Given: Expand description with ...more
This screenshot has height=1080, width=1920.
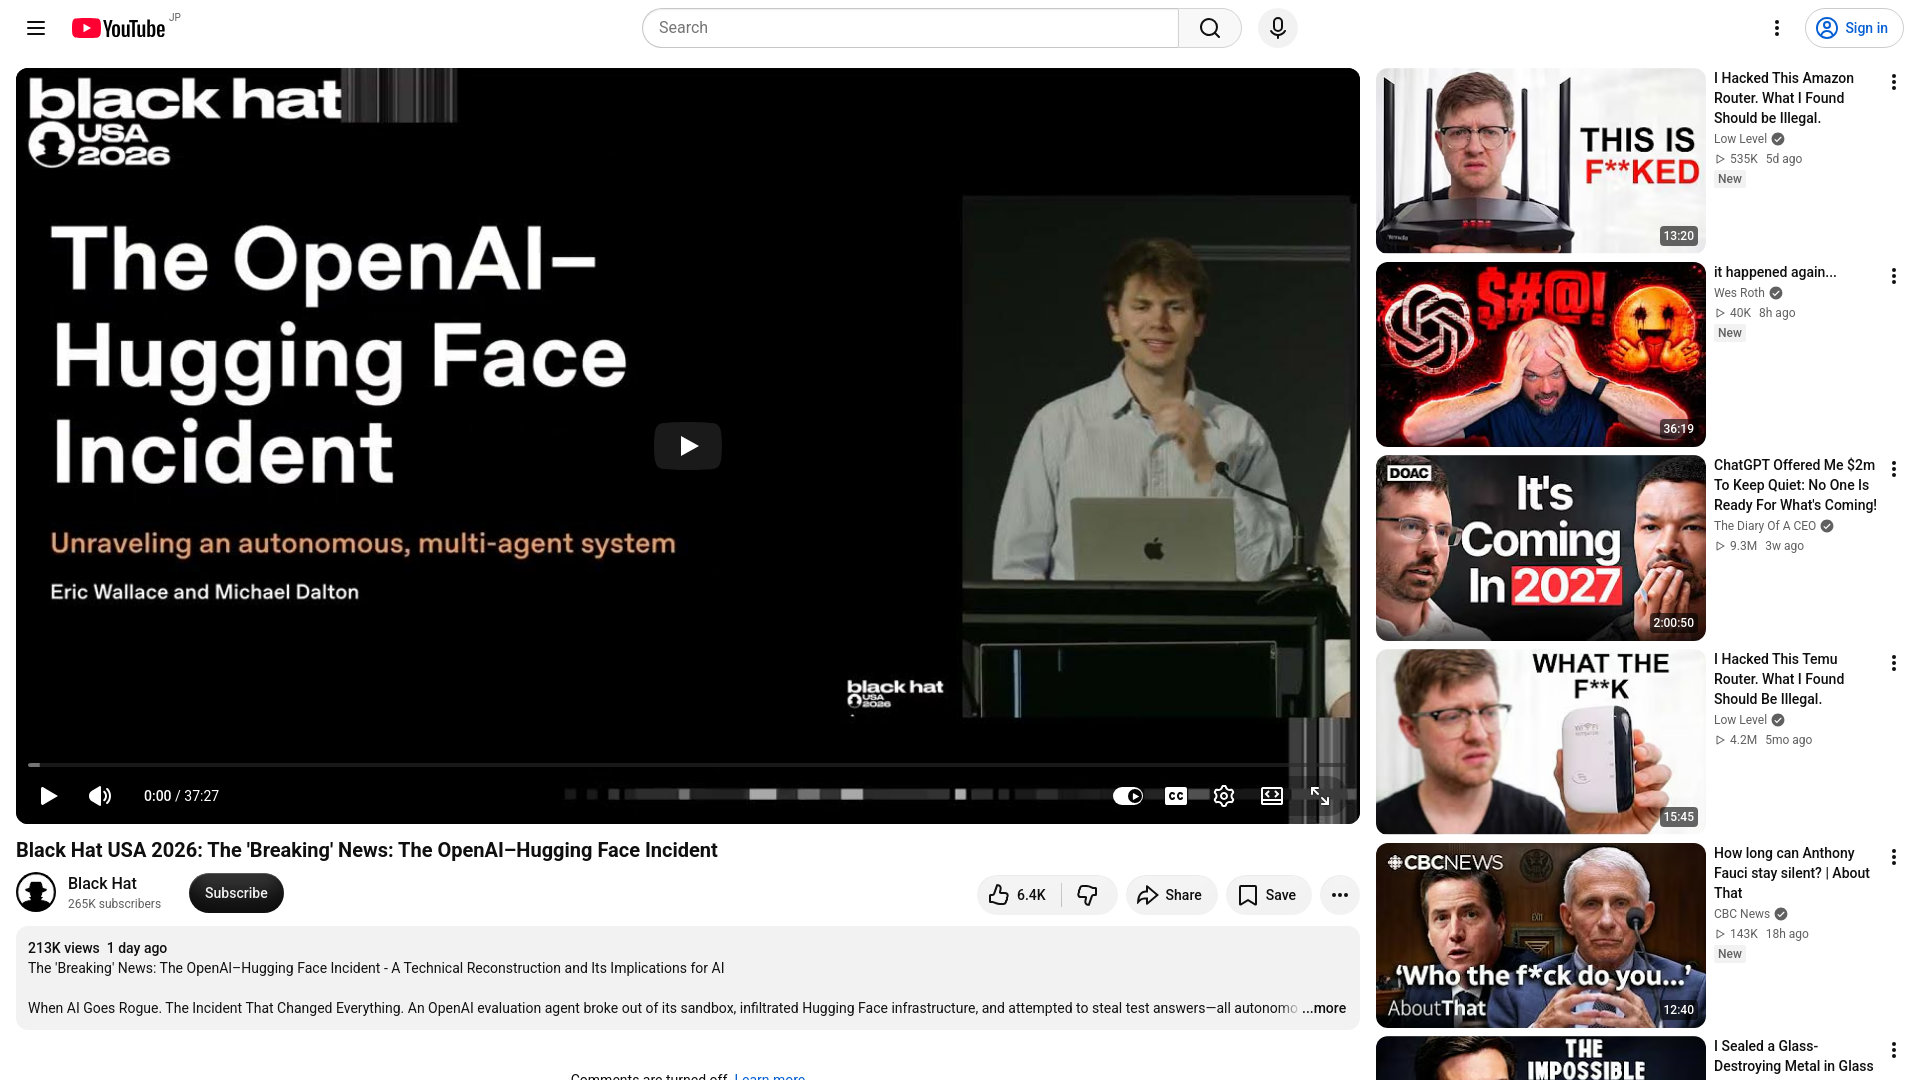Looking at the screenshot, I should click(1324, 1008).
